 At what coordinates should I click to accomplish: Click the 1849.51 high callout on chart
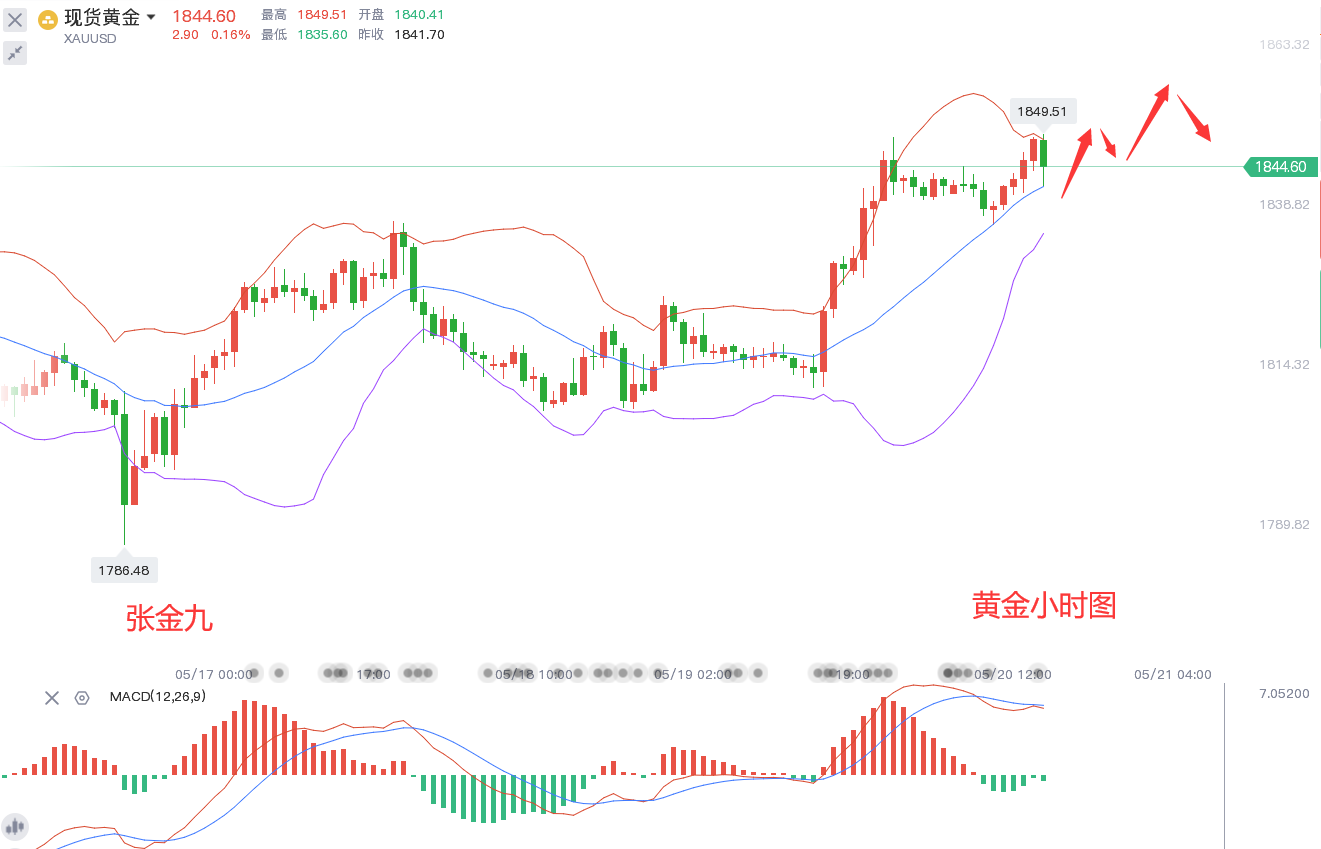(1043, 112)
